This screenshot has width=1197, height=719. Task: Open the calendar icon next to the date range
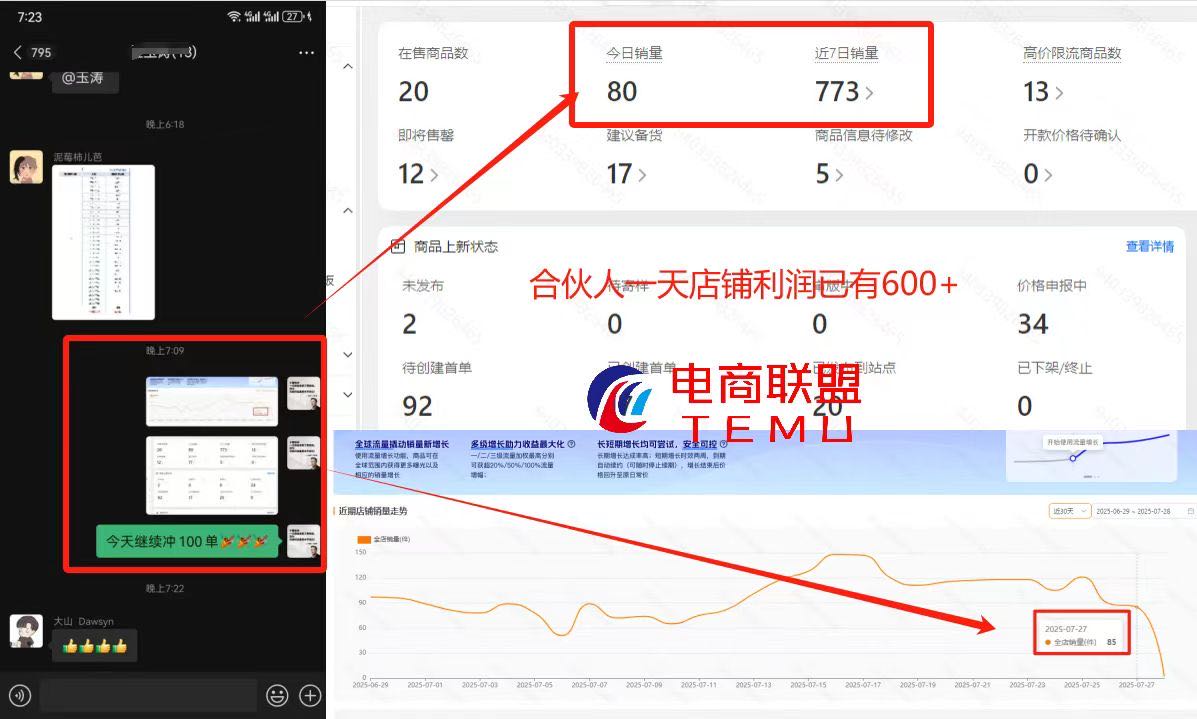1191,510
